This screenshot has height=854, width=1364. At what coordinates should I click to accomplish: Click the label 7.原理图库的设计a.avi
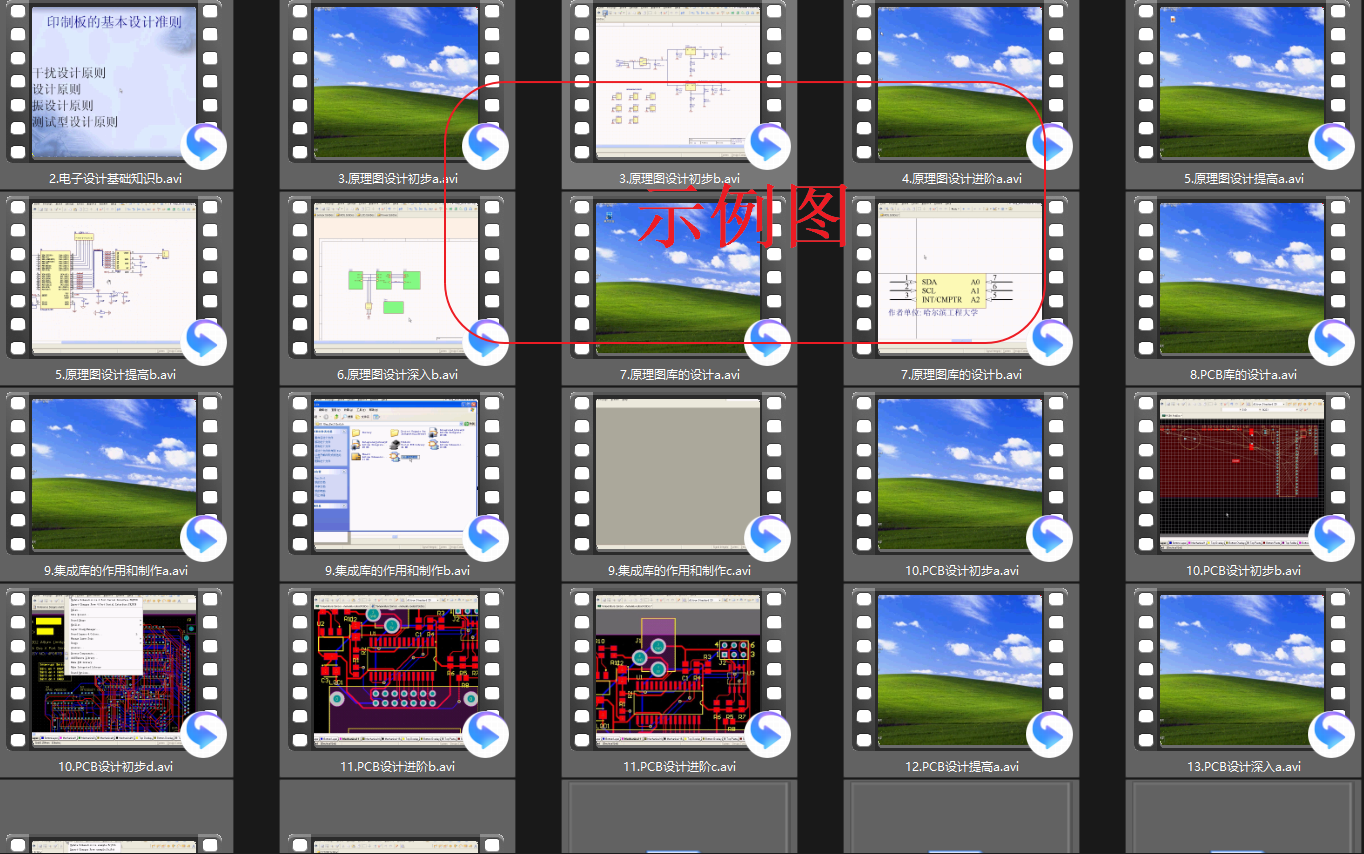[680, 375]
